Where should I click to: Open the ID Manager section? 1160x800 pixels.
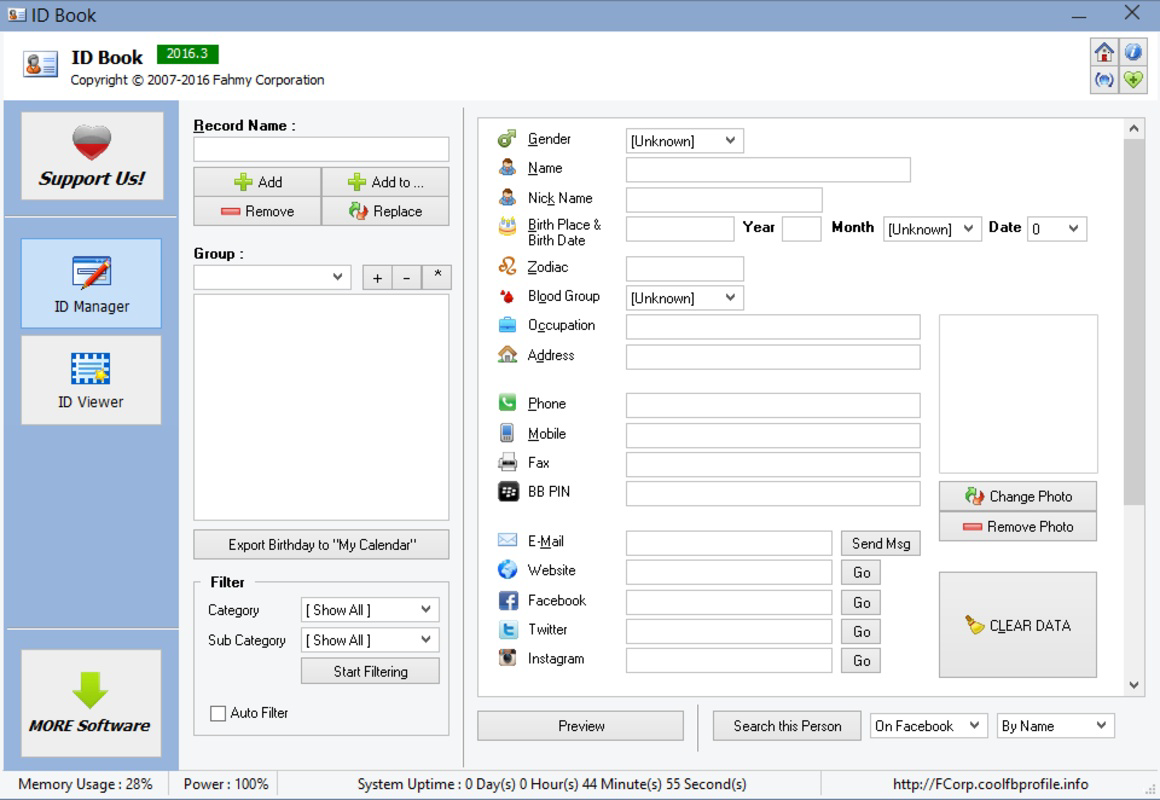point(91,283)
